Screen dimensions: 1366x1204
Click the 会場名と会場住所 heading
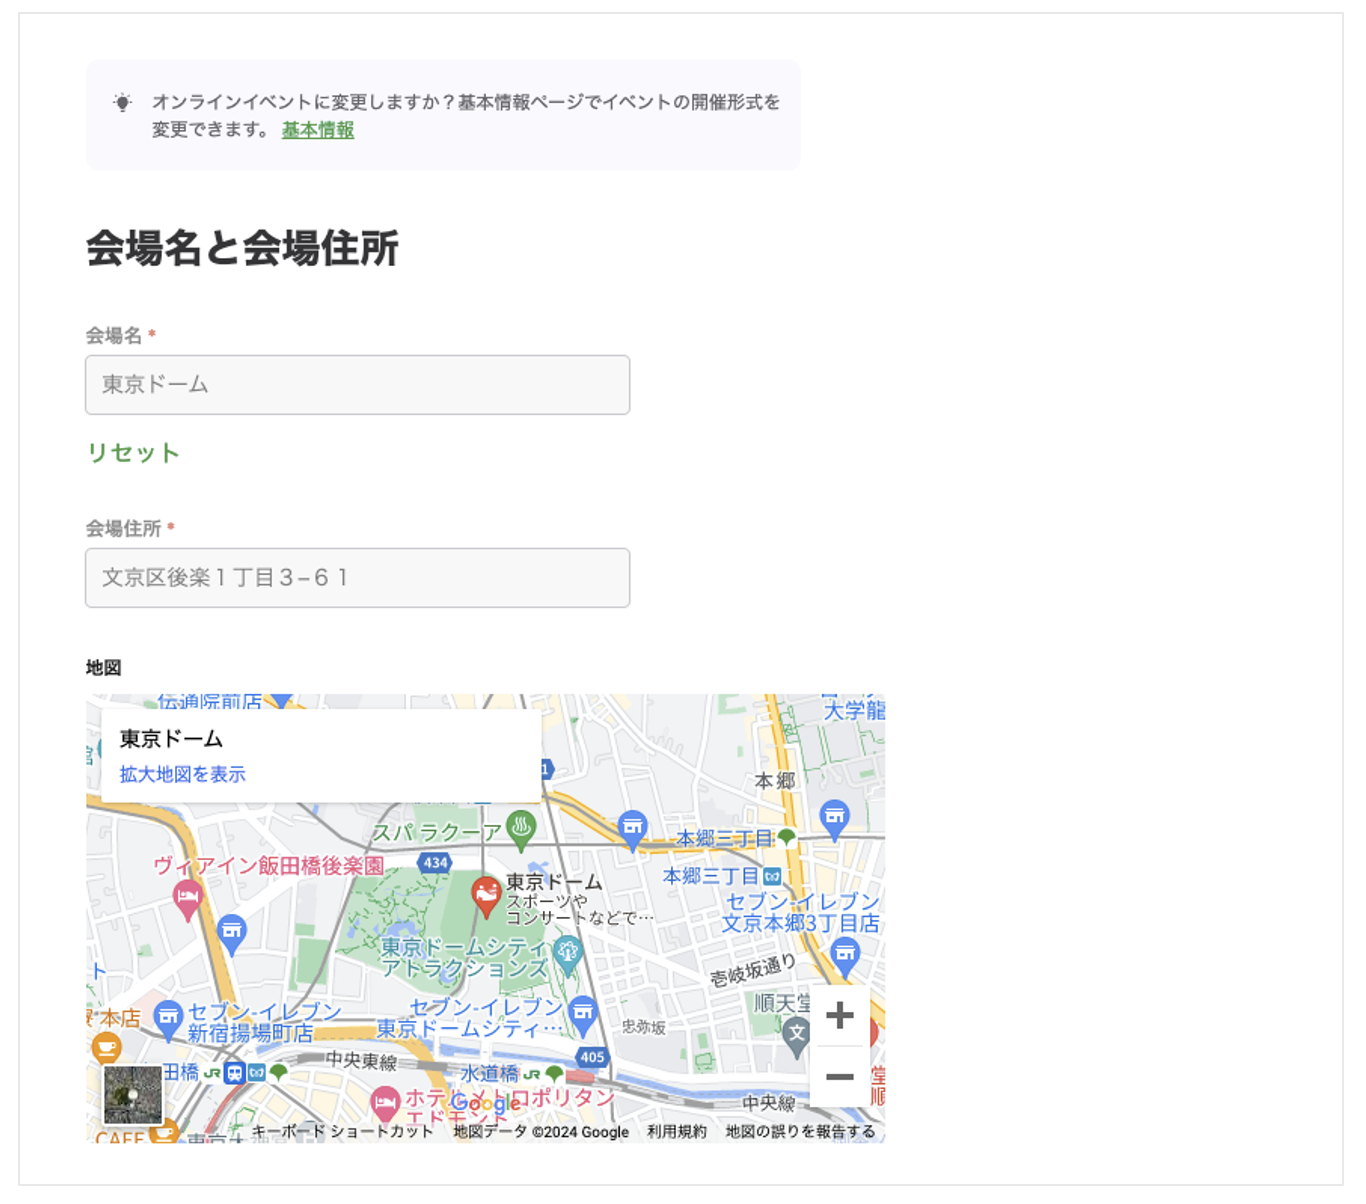(242, 248)
